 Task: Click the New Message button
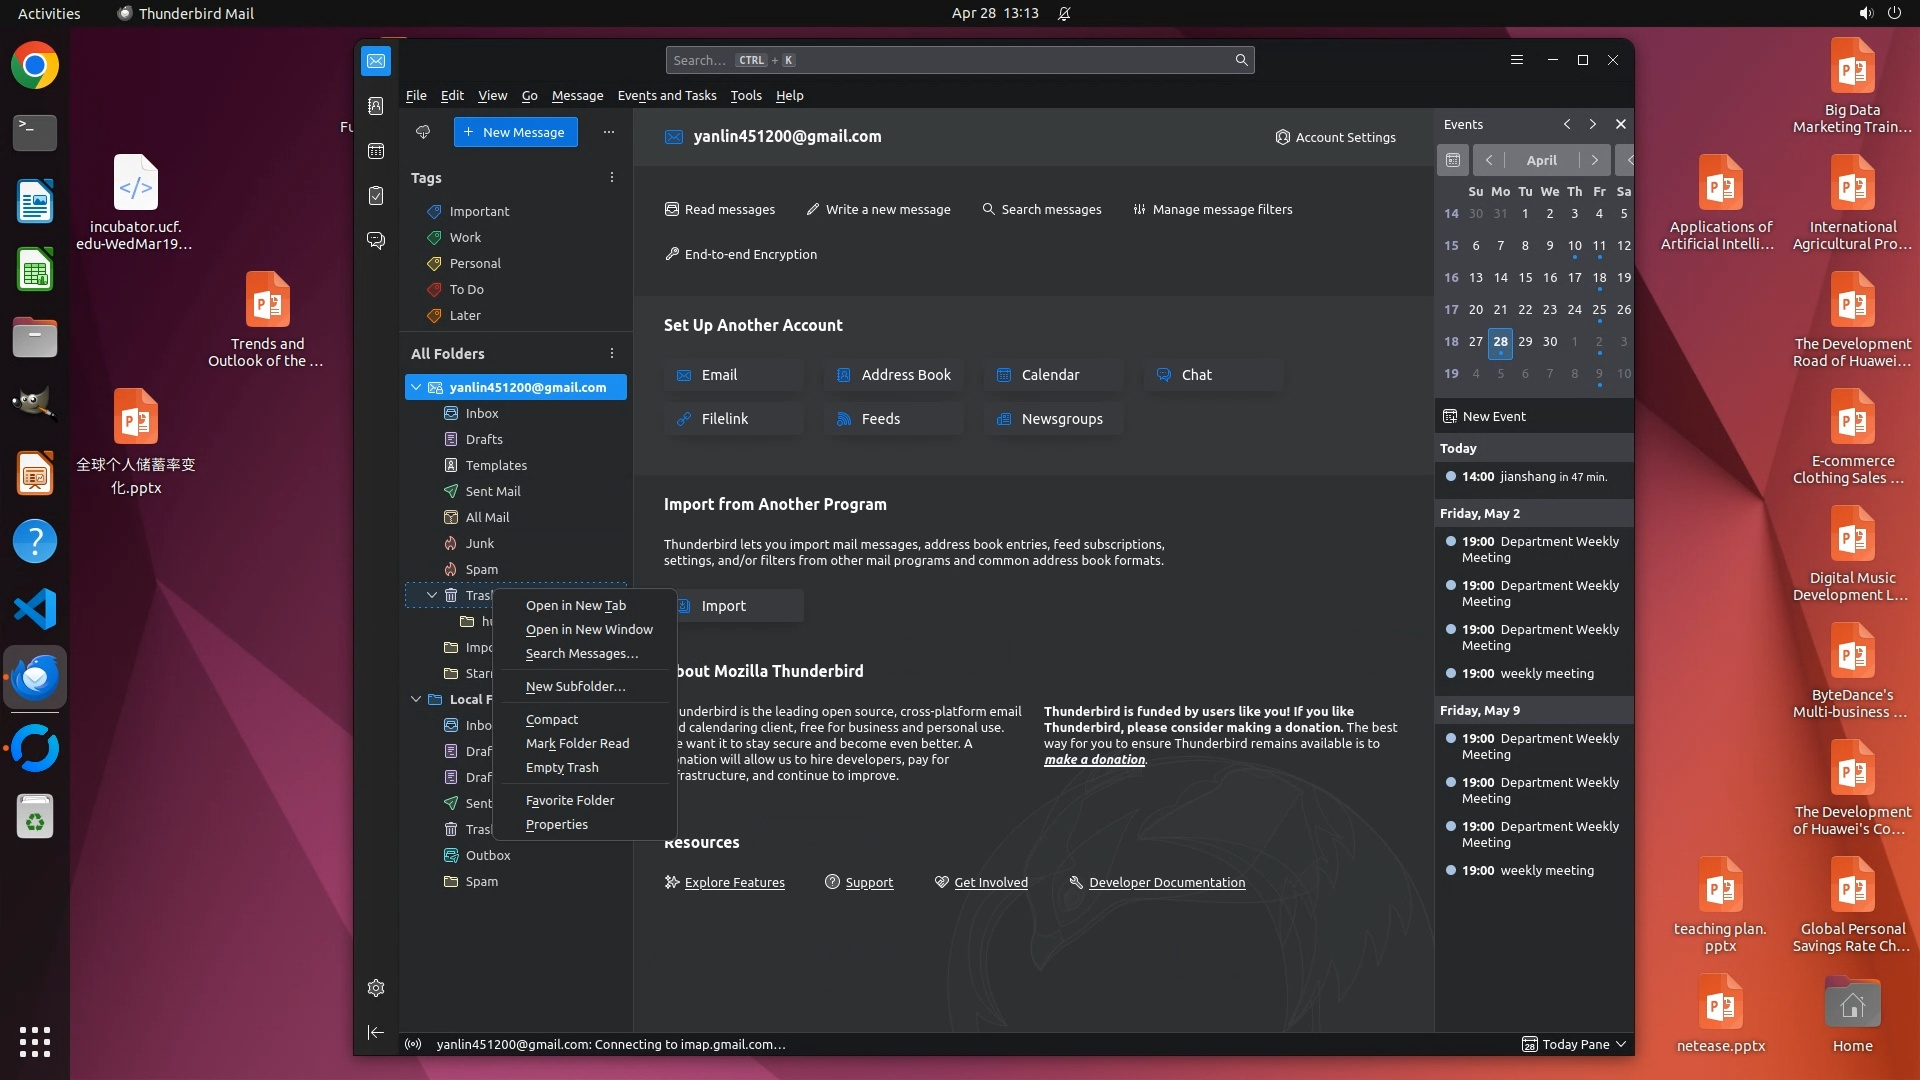coord(515,132)
